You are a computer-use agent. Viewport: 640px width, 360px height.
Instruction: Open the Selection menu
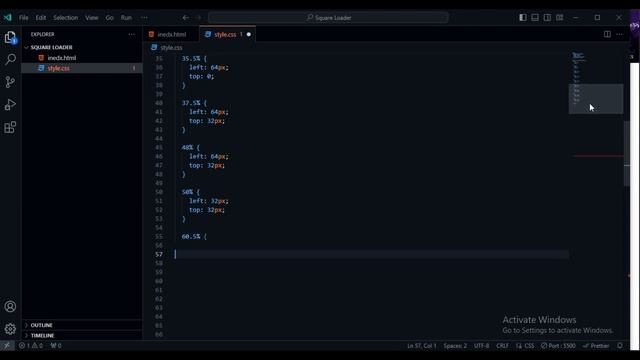[x=65, y=18]
